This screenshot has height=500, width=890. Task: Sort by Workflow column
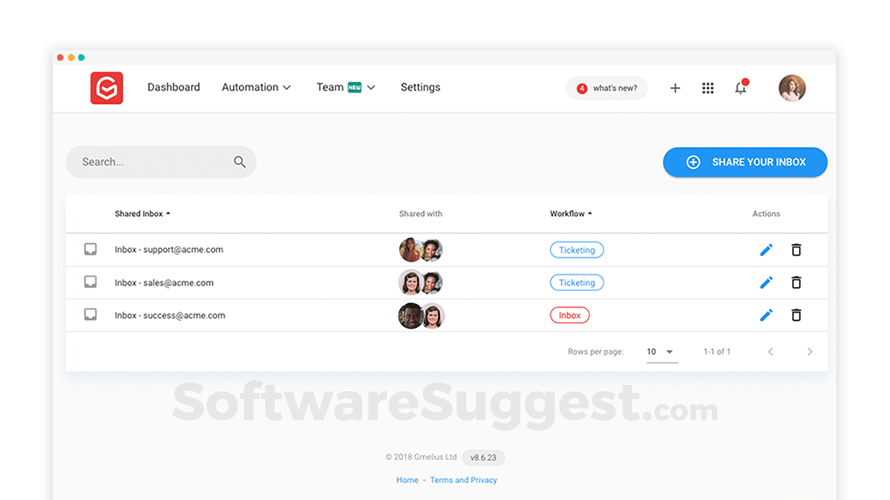570,214
